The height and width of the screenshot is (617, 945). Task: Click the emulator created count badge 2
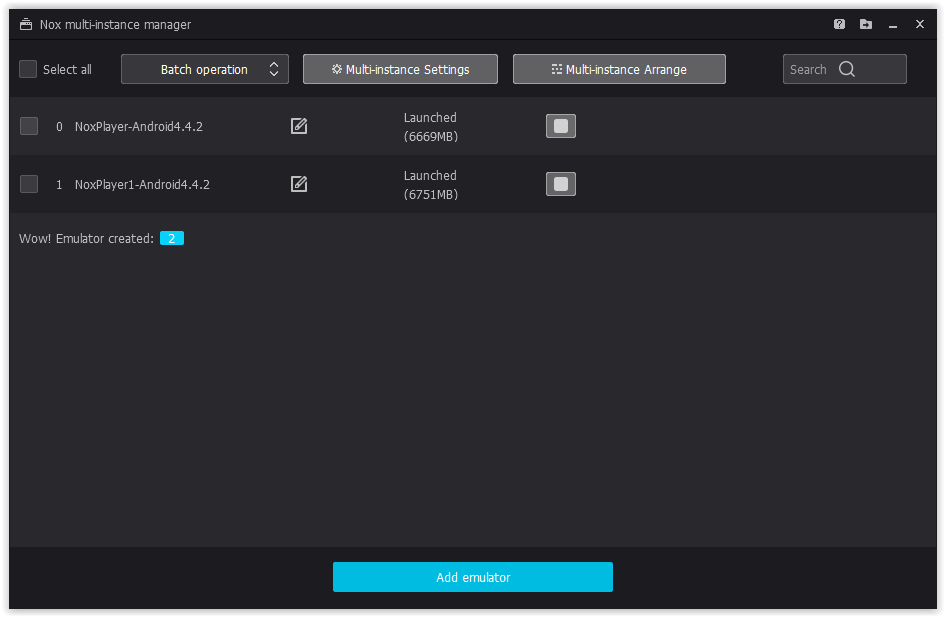click(x=172, y=239)
